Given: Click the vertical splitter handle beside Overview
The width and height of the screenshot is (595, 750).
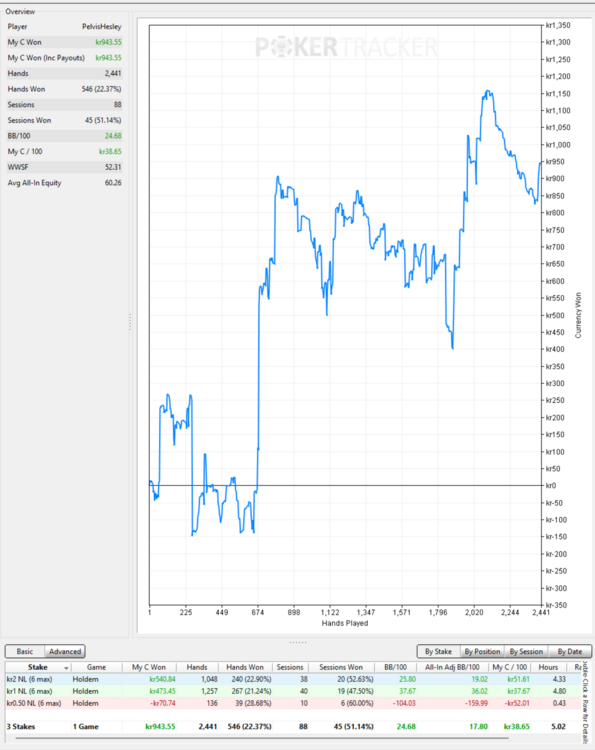Looking at the screenshot, I should click(x=130, y=322).
